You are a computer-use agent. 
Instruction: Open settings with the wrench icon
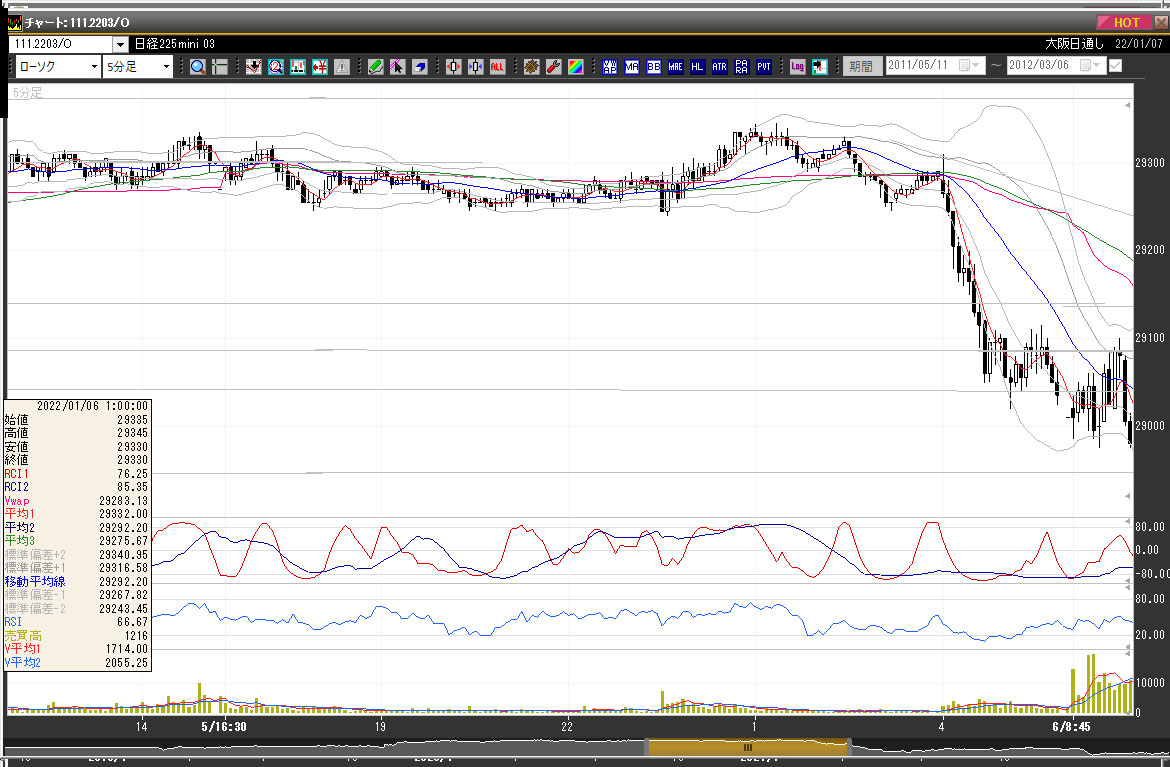553,67
